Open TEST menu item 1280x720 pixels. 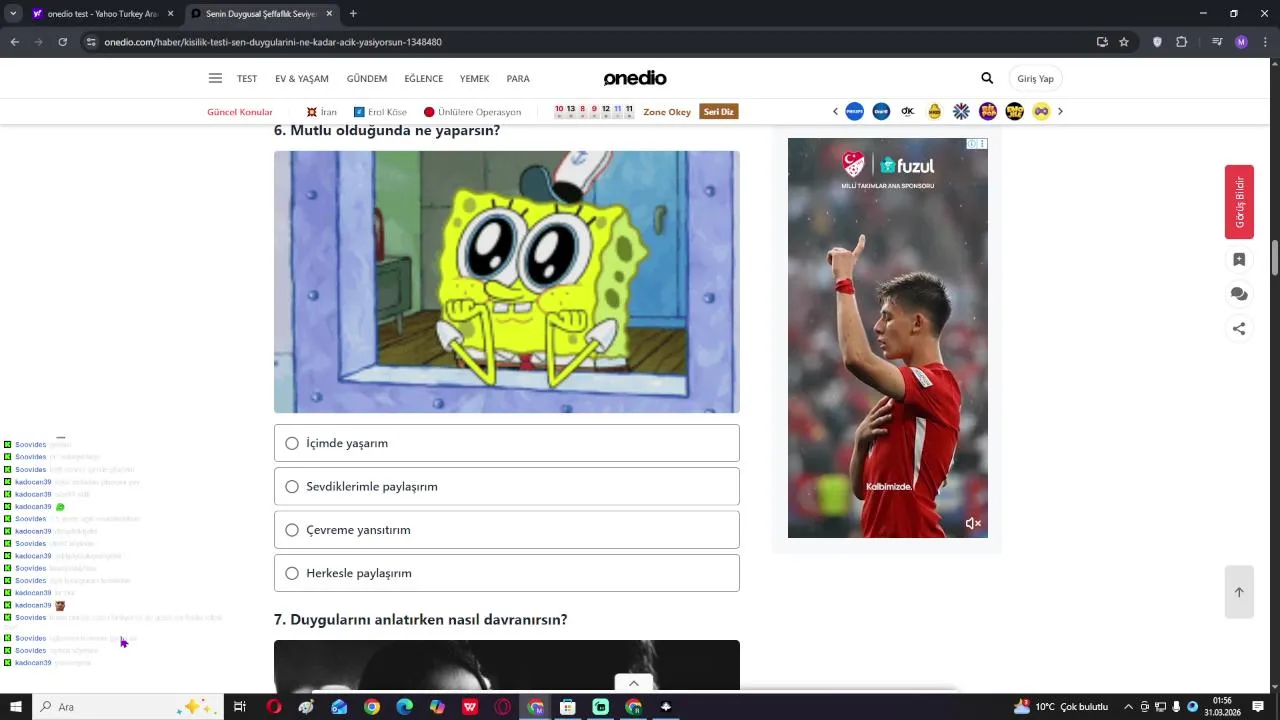247,79
